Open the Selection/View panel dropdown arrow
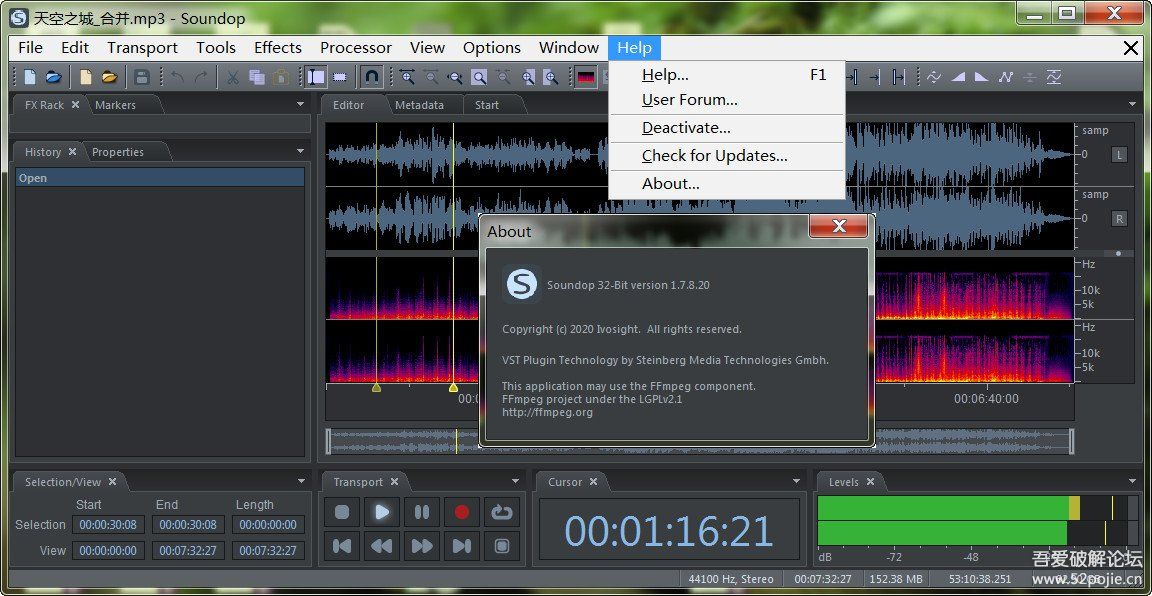1152x596 pixels. [301, 481]
